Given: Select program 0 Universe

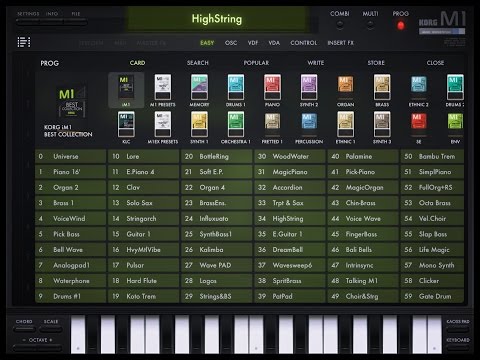Looking at the screenshot, I should [71, 156].
